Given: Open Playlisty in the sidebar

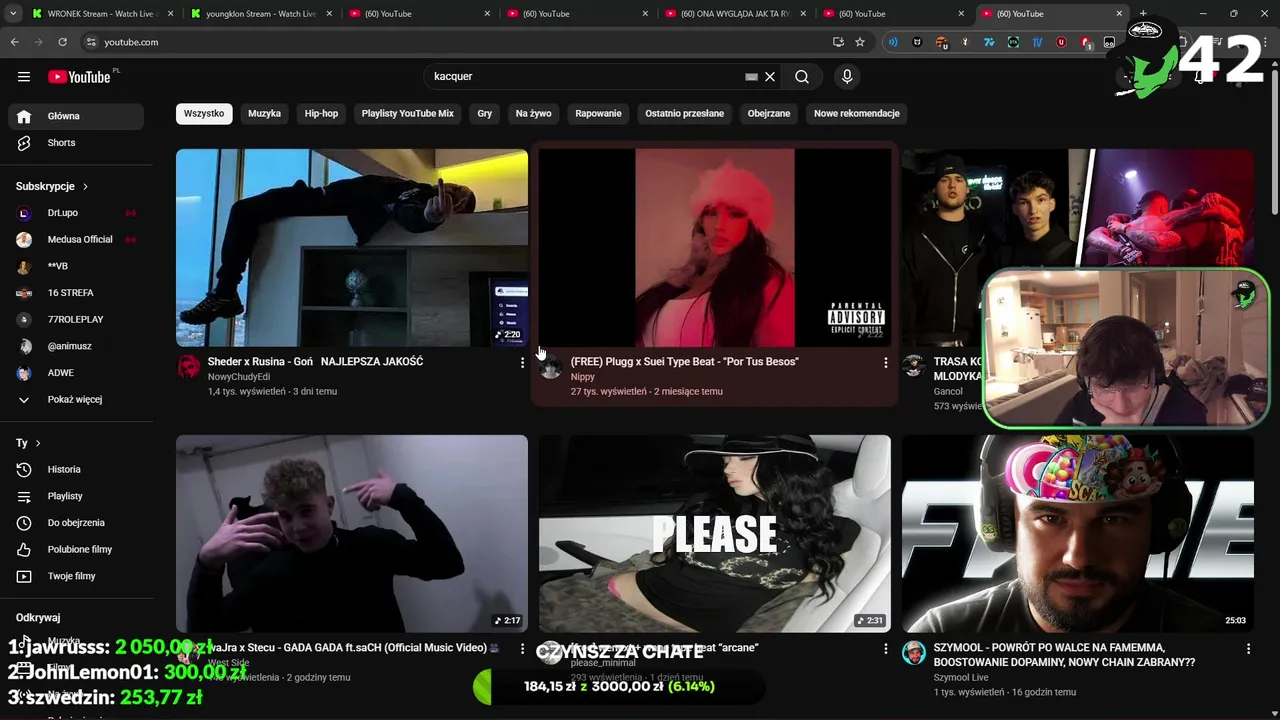Looking at the screenshot, I should tap(76, 496).
